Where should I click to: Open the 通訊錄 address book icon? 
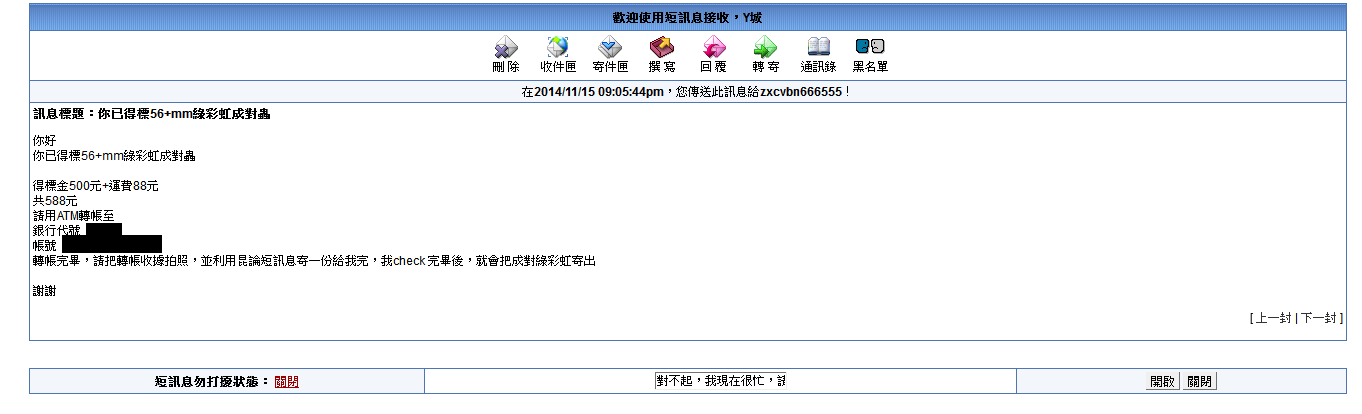pos(818,47)
